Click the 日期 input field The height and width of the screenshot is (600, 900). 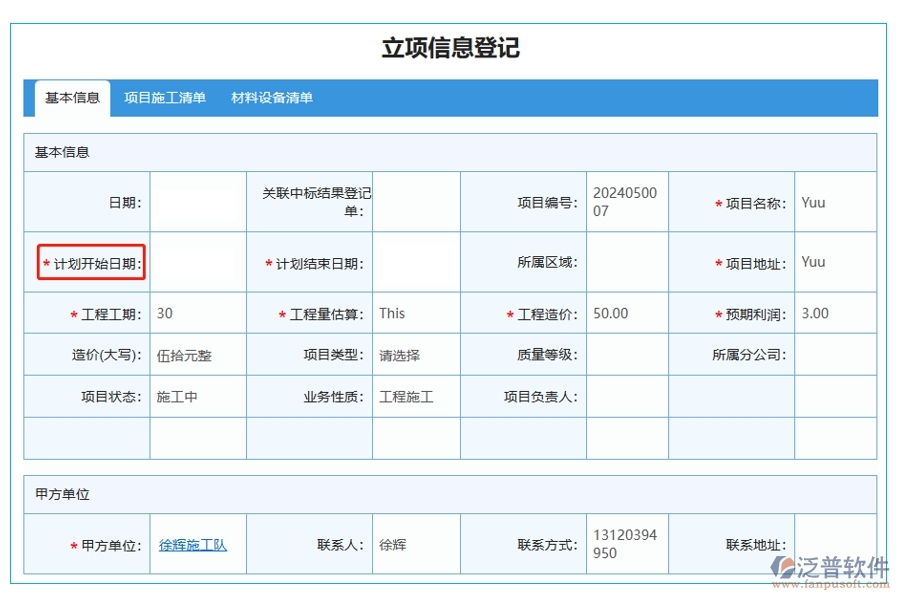[x=196, y=201]
